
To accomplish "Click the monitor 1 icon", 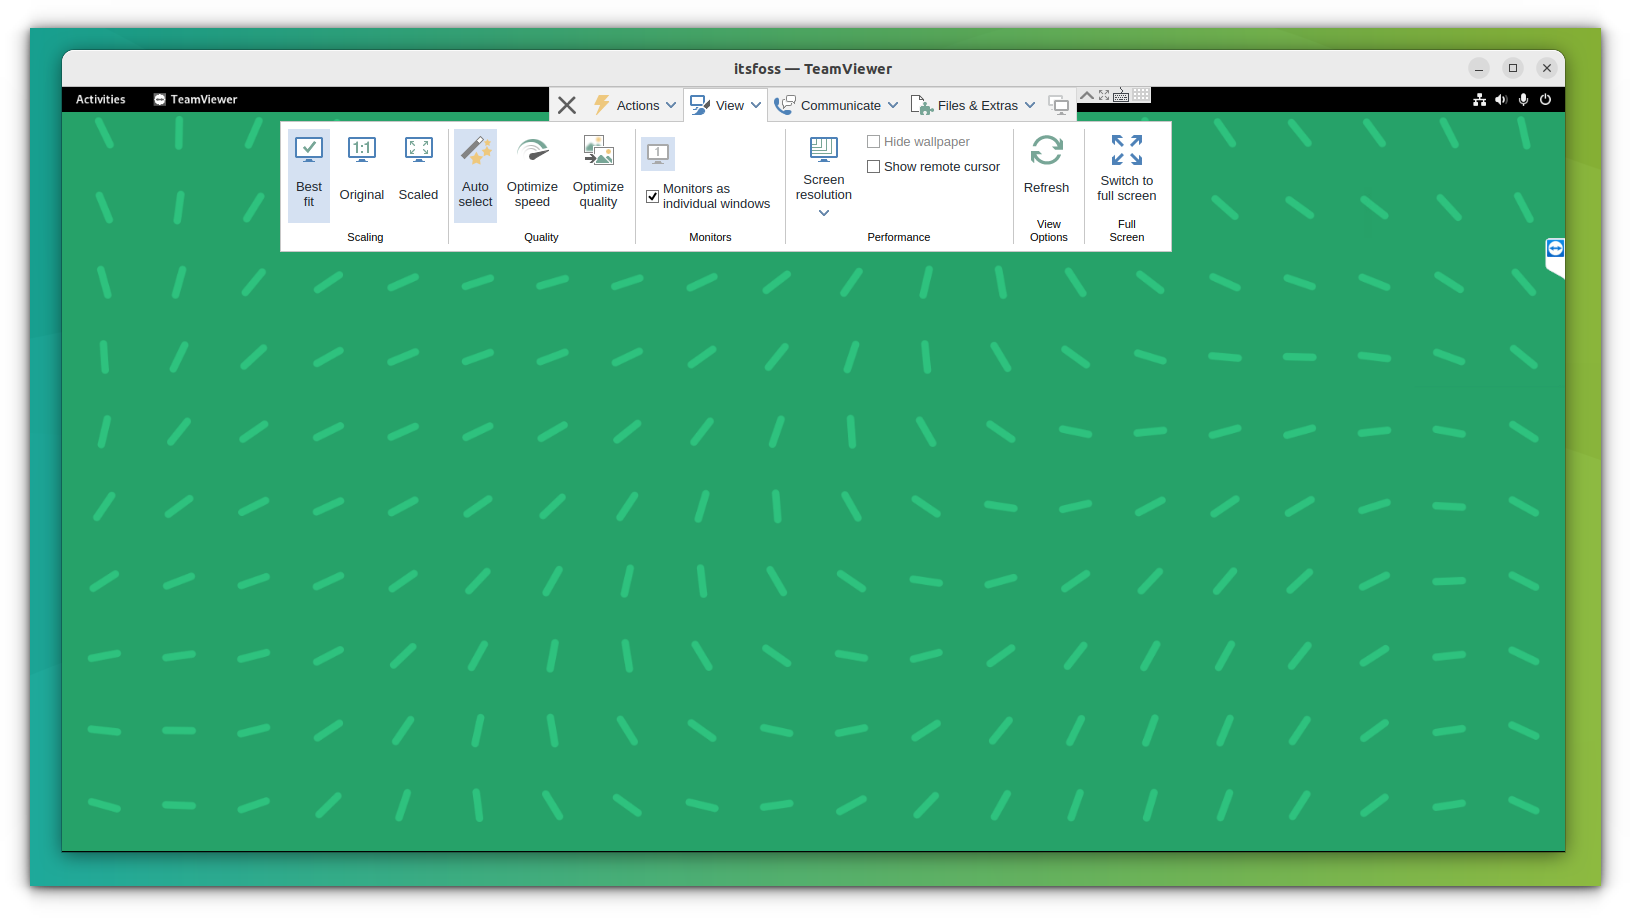I will tap(658, 153).
